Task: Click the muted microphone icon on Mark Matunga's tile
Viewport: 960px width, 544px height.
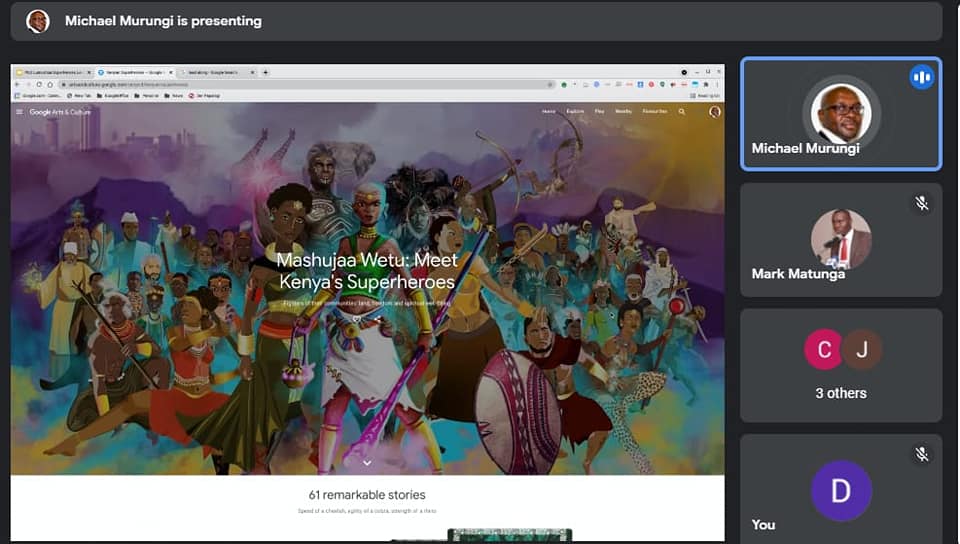Action: (922, 203)
